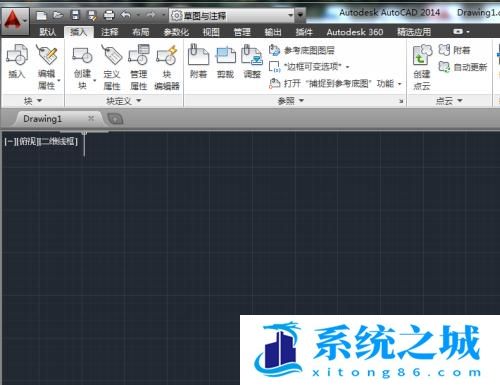Click the 二维线框 visual style label

(59, 142)
